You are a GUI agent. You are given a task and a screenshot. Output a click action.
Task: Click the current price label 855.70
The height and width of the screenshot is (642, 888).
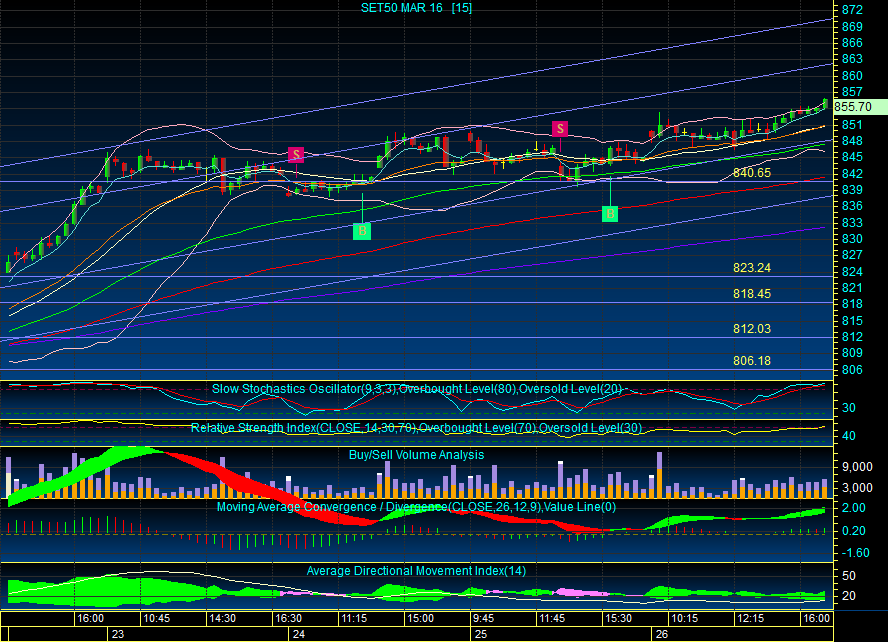point(853,107)
